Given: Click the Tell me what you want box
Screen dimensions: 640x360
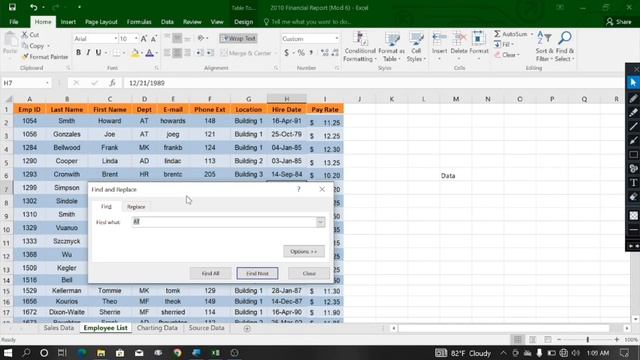Looking at the screenshot, I should tap(307, 22).
